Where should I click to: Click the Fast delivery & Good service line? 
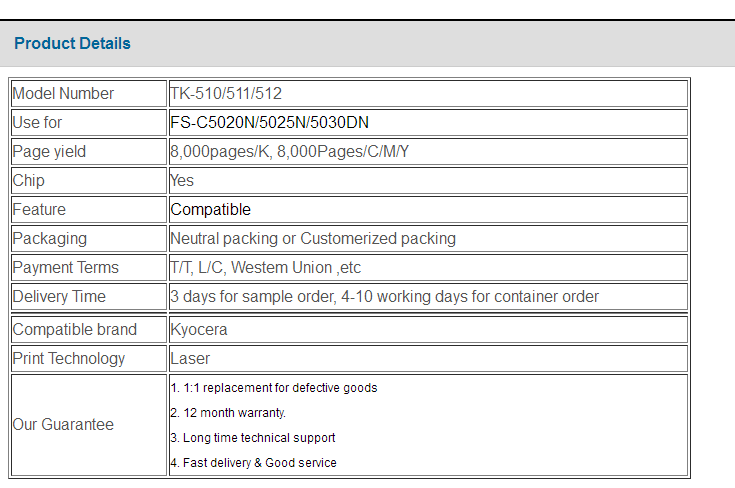253,463
